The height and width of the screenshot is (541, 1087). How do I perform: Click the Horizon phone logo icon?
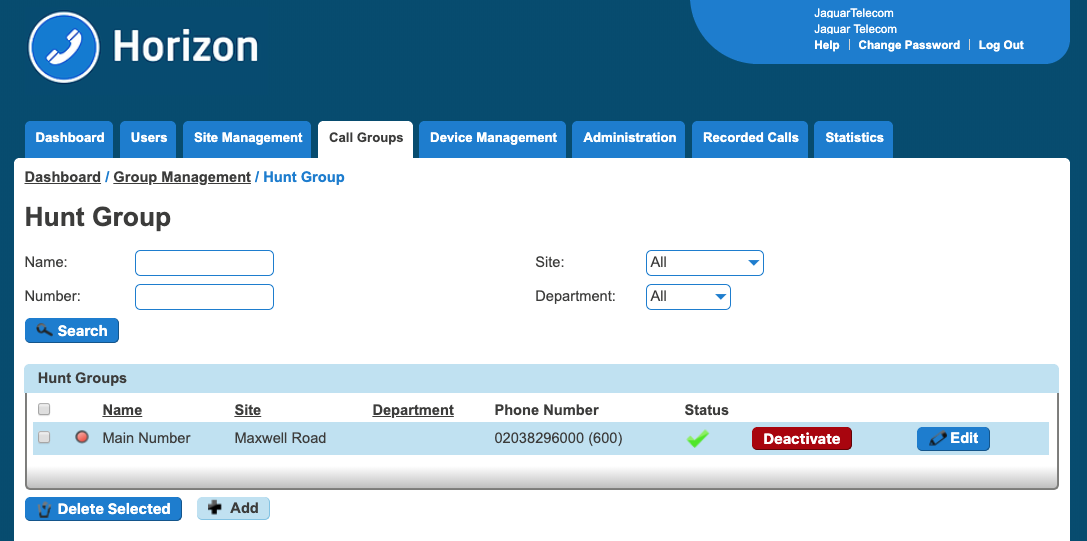tap(64, 47)
